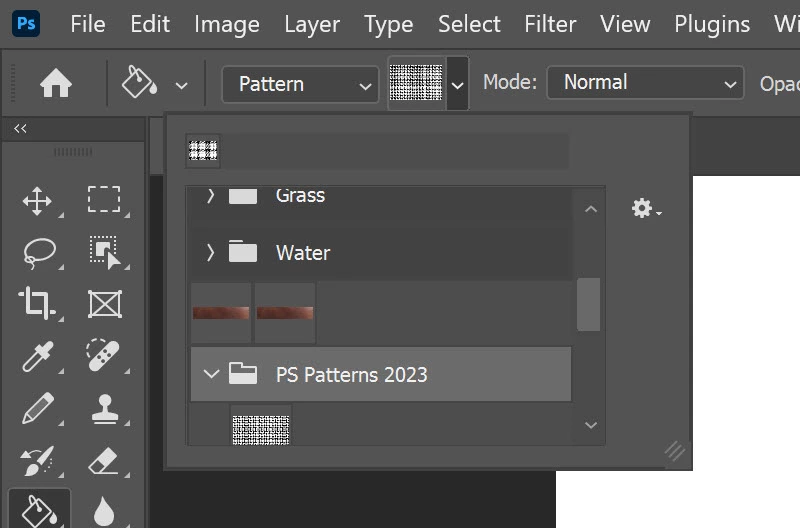This screenshot has height=528, width=800.
Task: Select the History Brush tool
Action: [x=37, y=461]
